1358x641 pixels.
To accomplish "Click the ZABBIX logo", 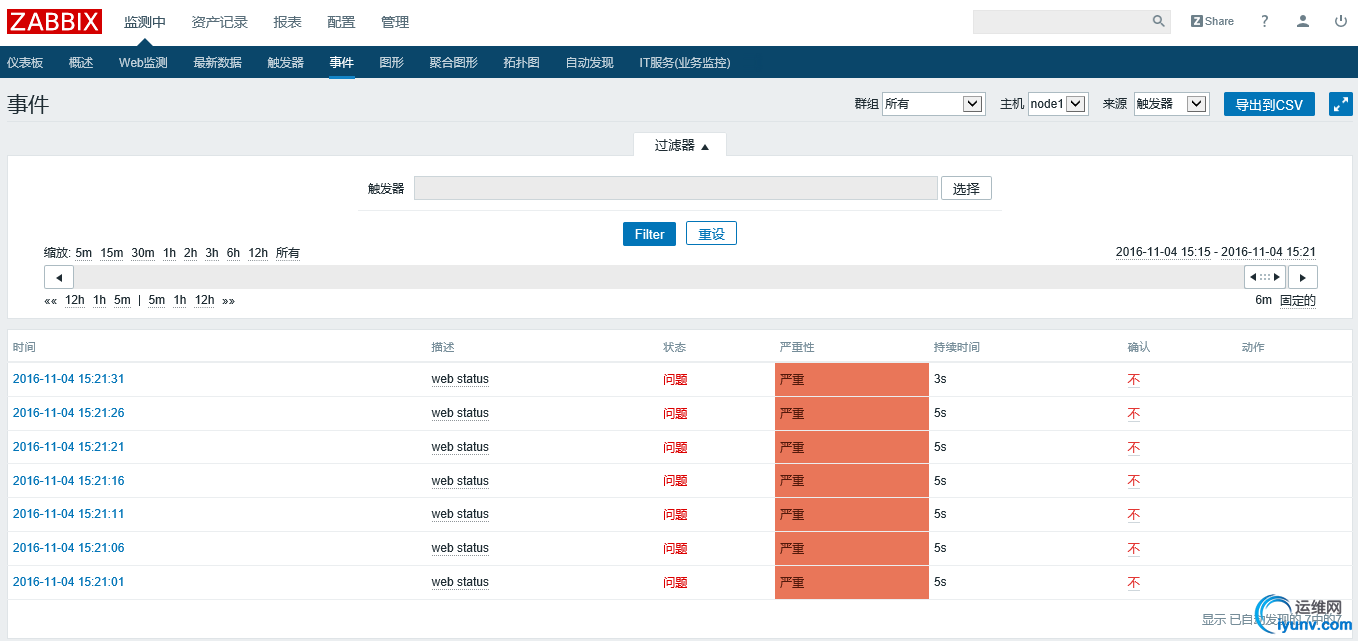I will tap(55, 21).
